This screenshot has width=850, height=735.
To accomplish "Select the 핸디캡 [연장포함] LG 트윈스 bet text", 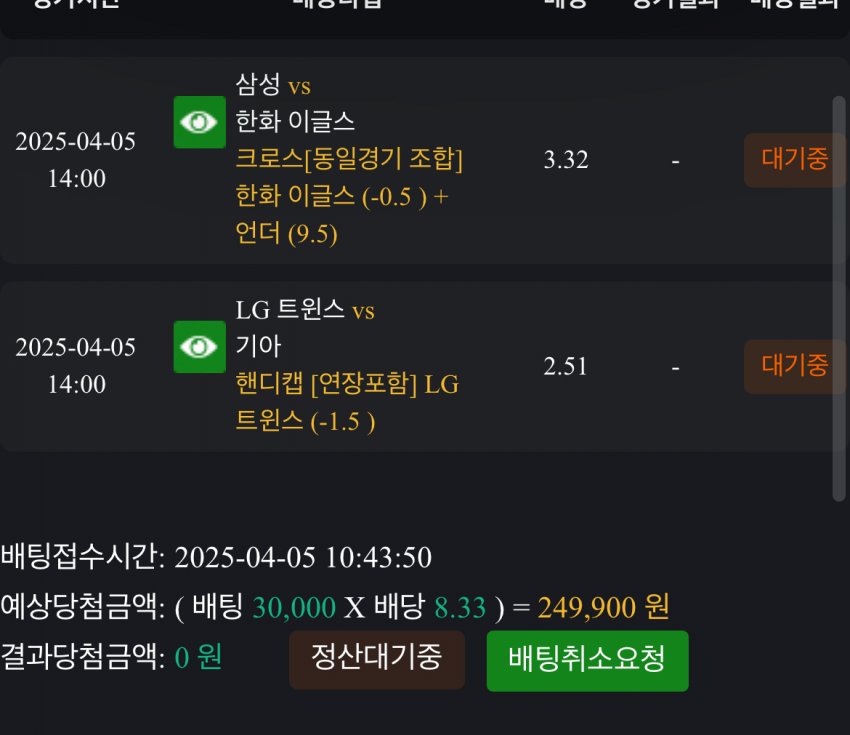I will point(346,402).
